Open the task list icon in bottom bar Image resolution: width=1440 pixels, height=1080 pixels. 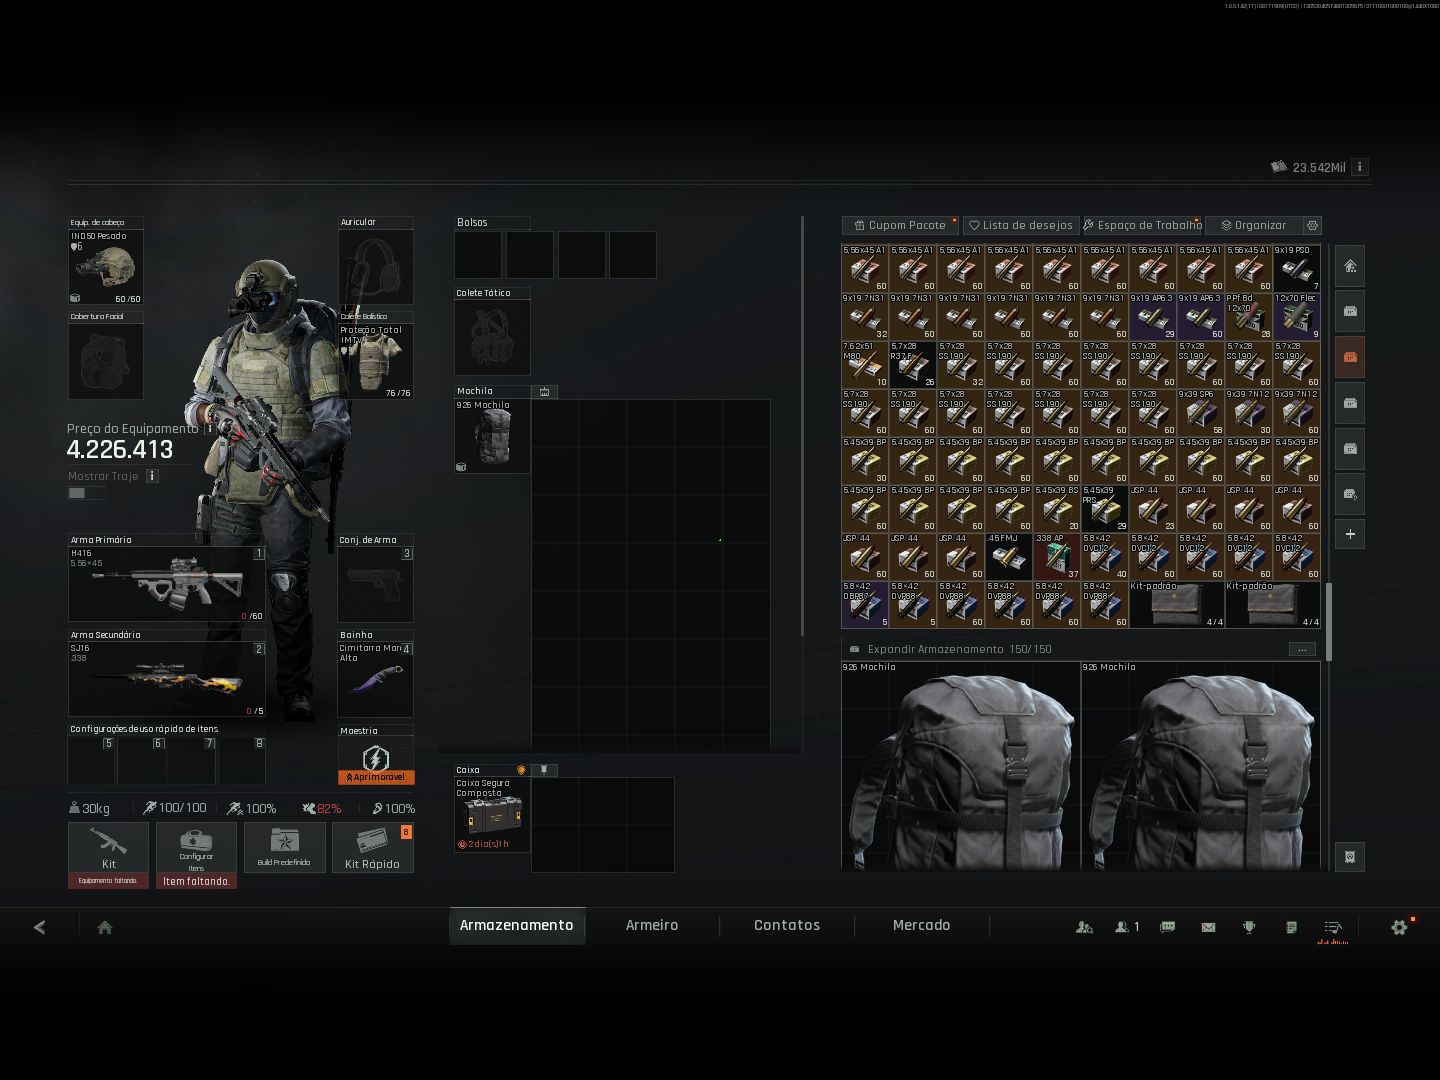pyautogui.click(x=1333, y=927)
